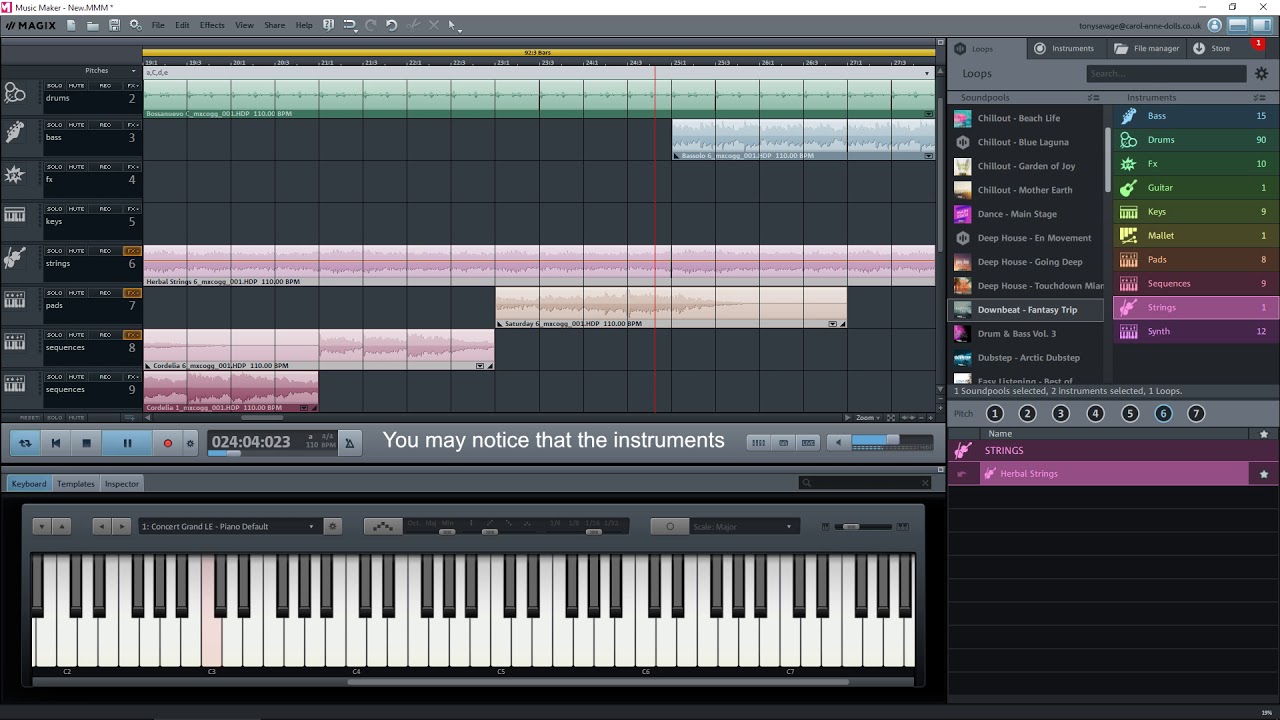The image size is (1280, 720).
Task: Open the Share menu
Action: click(x=274, y=25)
